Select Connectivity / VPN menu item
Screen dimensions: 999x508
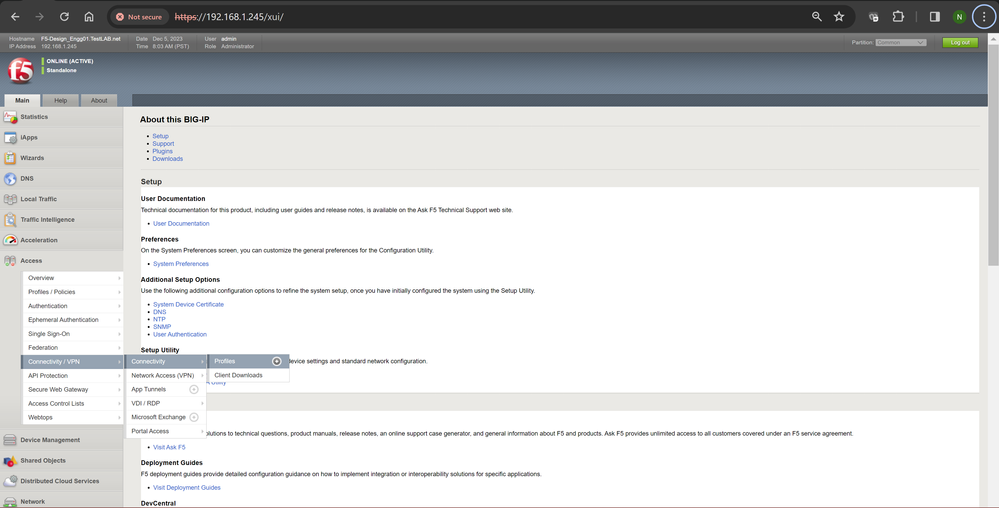point(73,361)
